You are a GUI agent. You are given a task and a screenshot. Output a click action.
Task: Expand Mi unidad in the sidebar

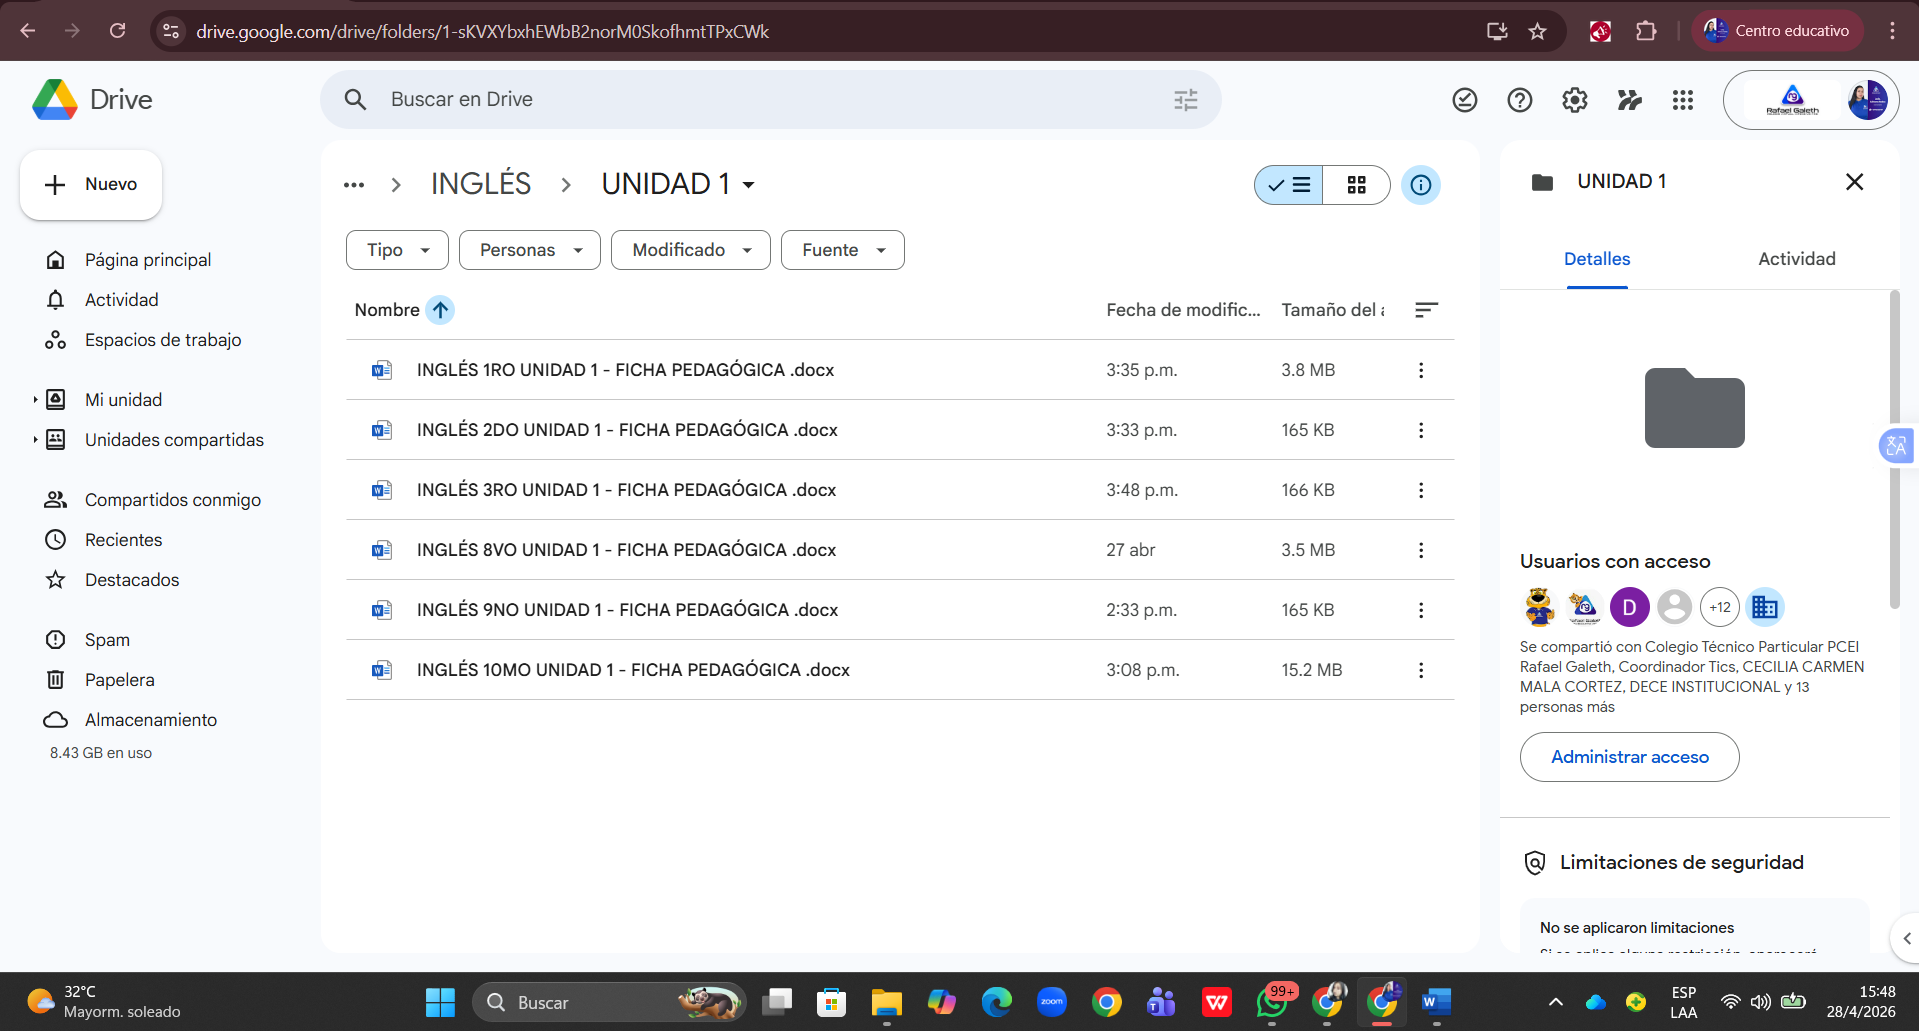(x=35, y=400)
